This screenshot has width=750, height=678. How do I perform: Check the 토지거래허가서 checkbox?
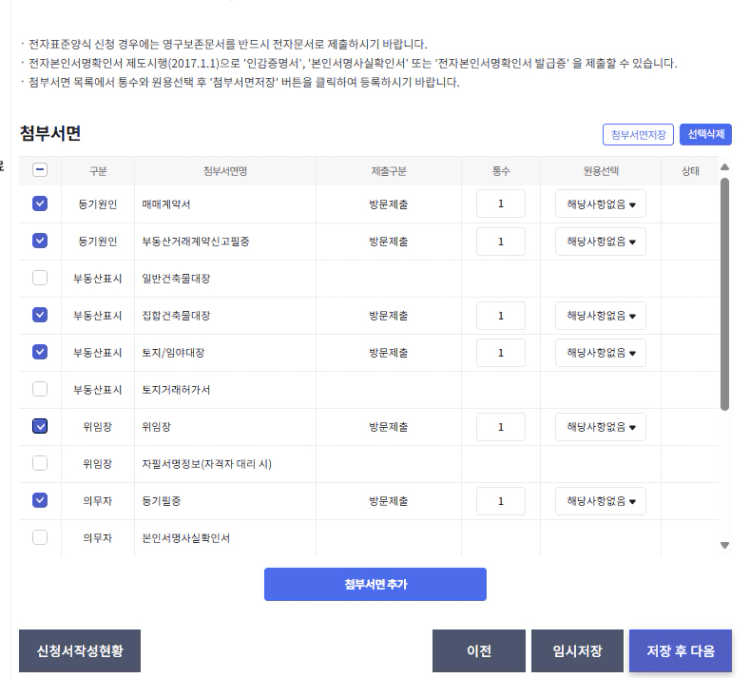point(40,389)
